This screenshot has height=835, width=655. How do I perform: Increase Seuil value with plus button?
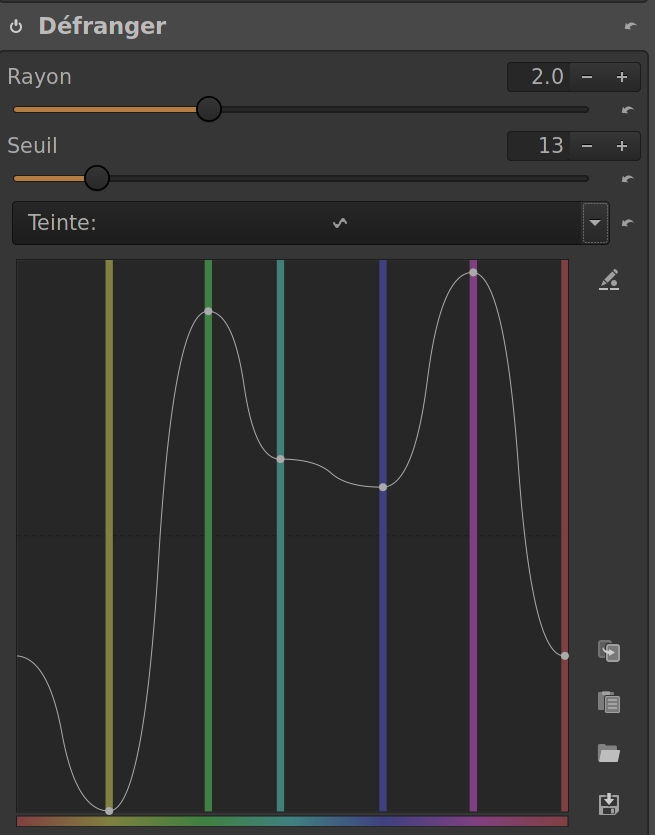point(621,146)
